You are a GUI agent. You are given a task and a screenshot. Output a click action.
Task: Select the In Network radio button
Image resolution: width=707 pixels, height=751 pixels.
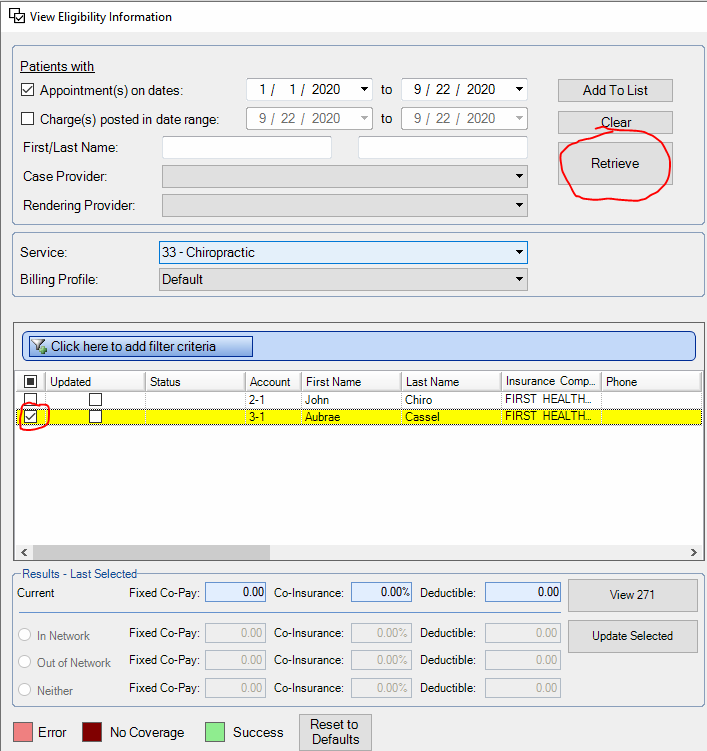tap(24, 635)
